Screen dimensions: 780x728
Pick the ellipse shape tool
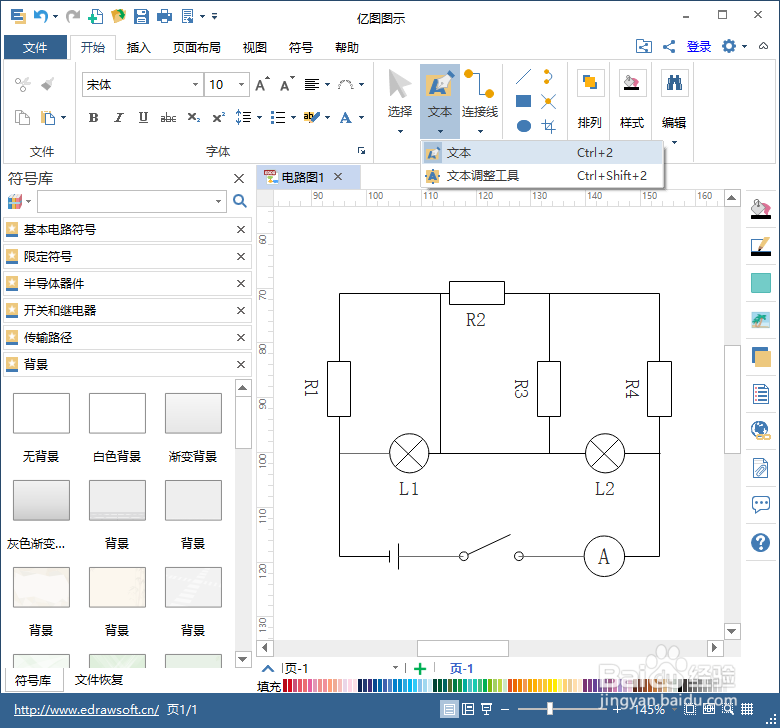click(523, 126)
